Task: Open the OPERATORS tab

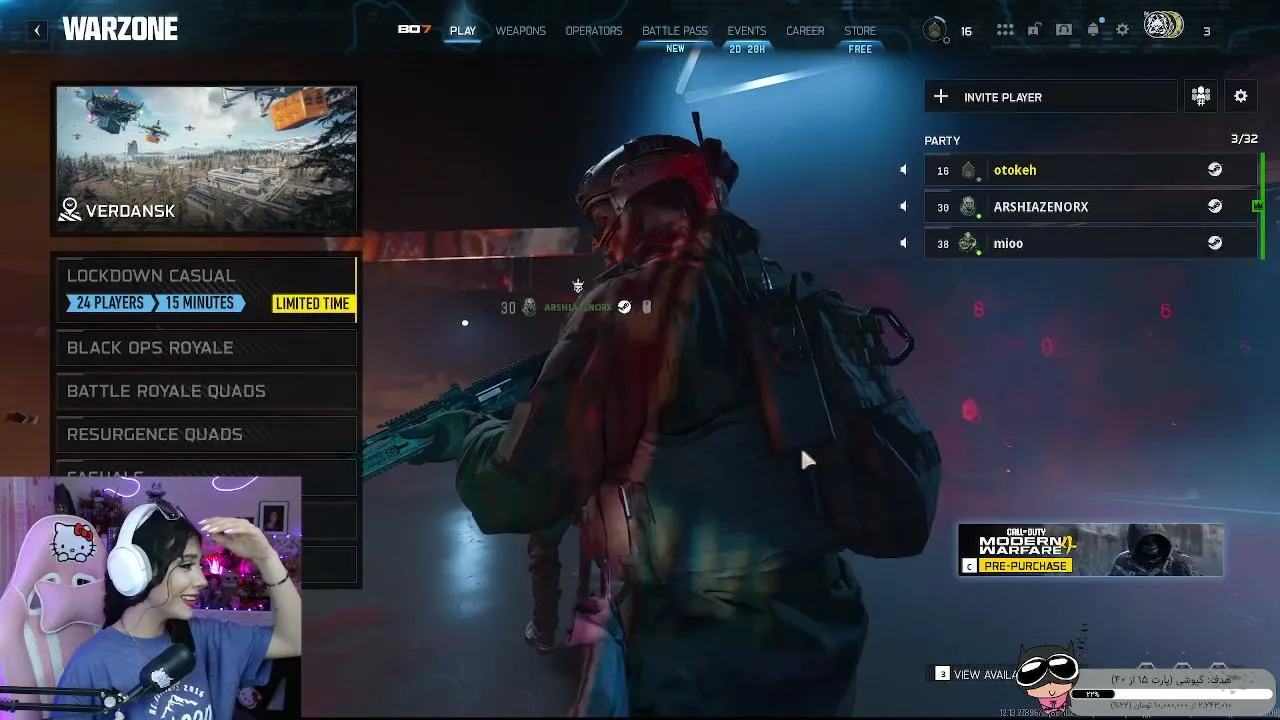Action: [x=594, y=31]
